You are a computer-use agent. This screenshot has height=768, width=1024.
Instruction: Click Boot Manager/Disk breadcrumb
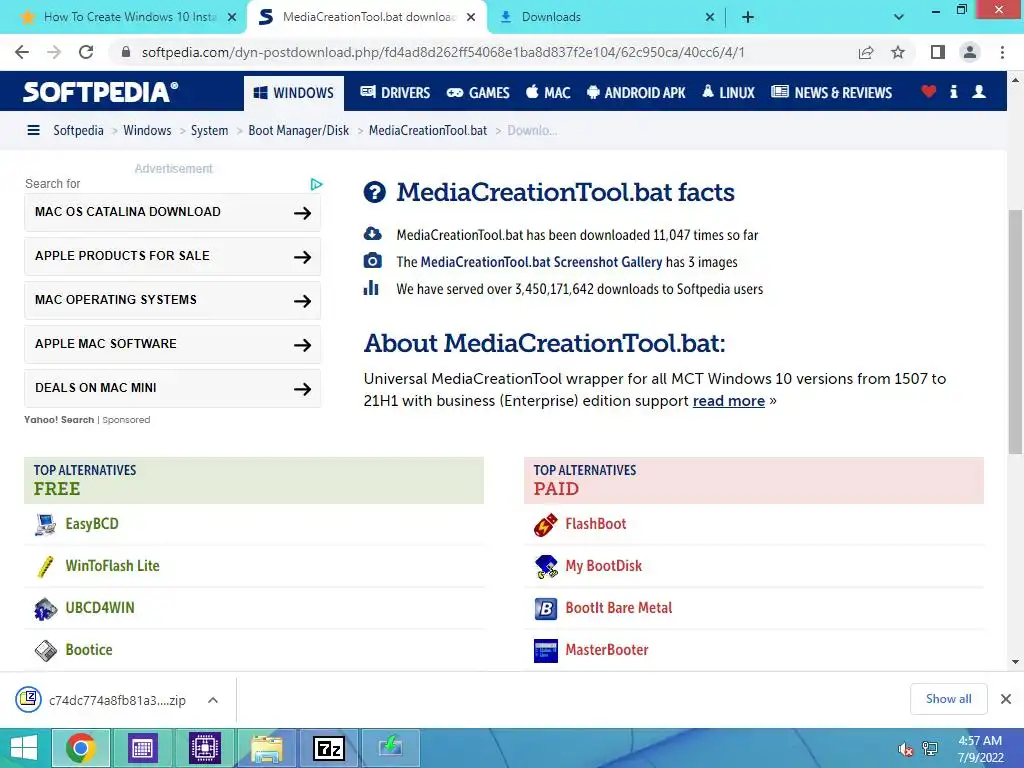coord(298,131)
